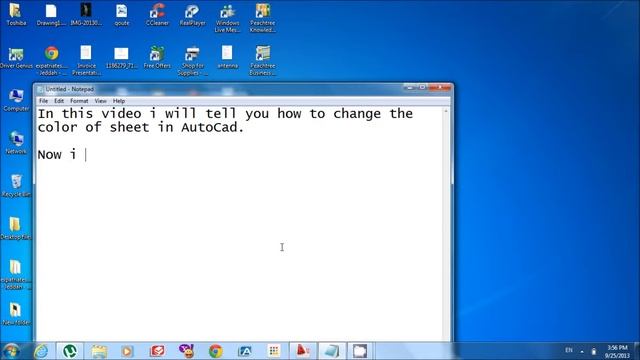Select the Drawing1 file desktop icon
Viewport: 640px width, 360px height.
(x=51, y=15)
